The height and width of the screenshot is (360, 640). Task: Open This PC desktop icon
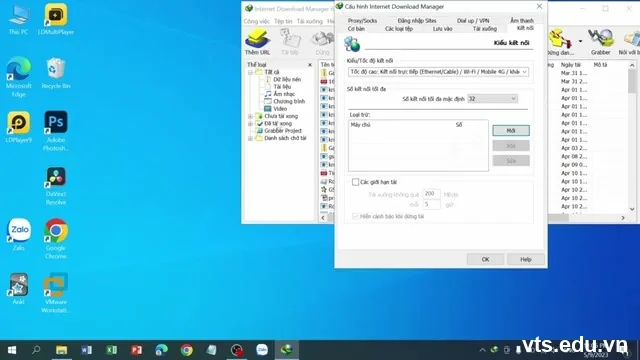(x=18, y=20)
